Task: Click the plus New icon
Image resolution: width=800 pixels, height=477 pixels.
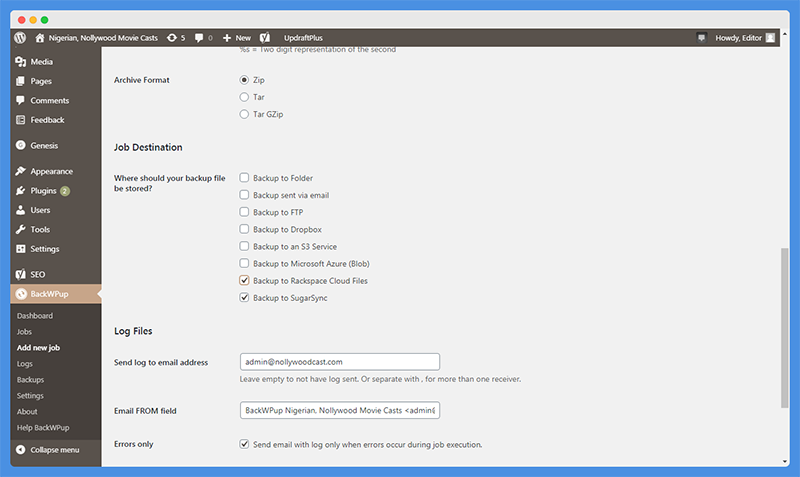Action: click(227, 38)
